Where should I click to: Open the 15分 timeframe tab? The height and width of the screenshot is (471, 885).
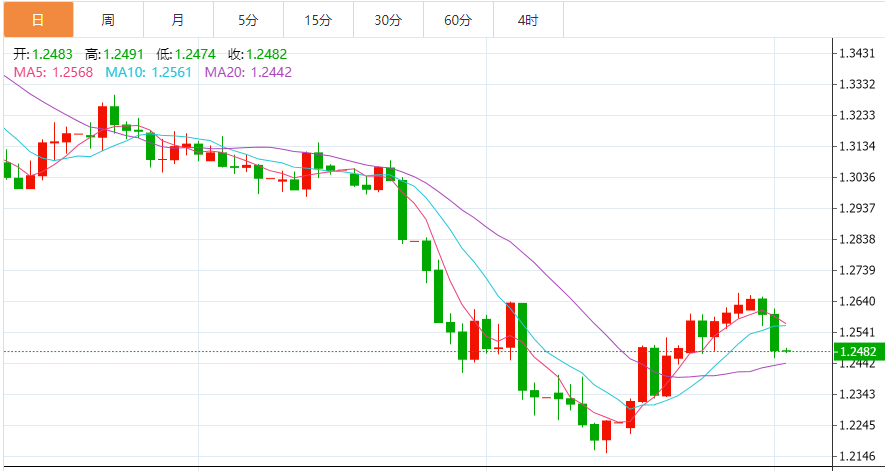(318, 20)
